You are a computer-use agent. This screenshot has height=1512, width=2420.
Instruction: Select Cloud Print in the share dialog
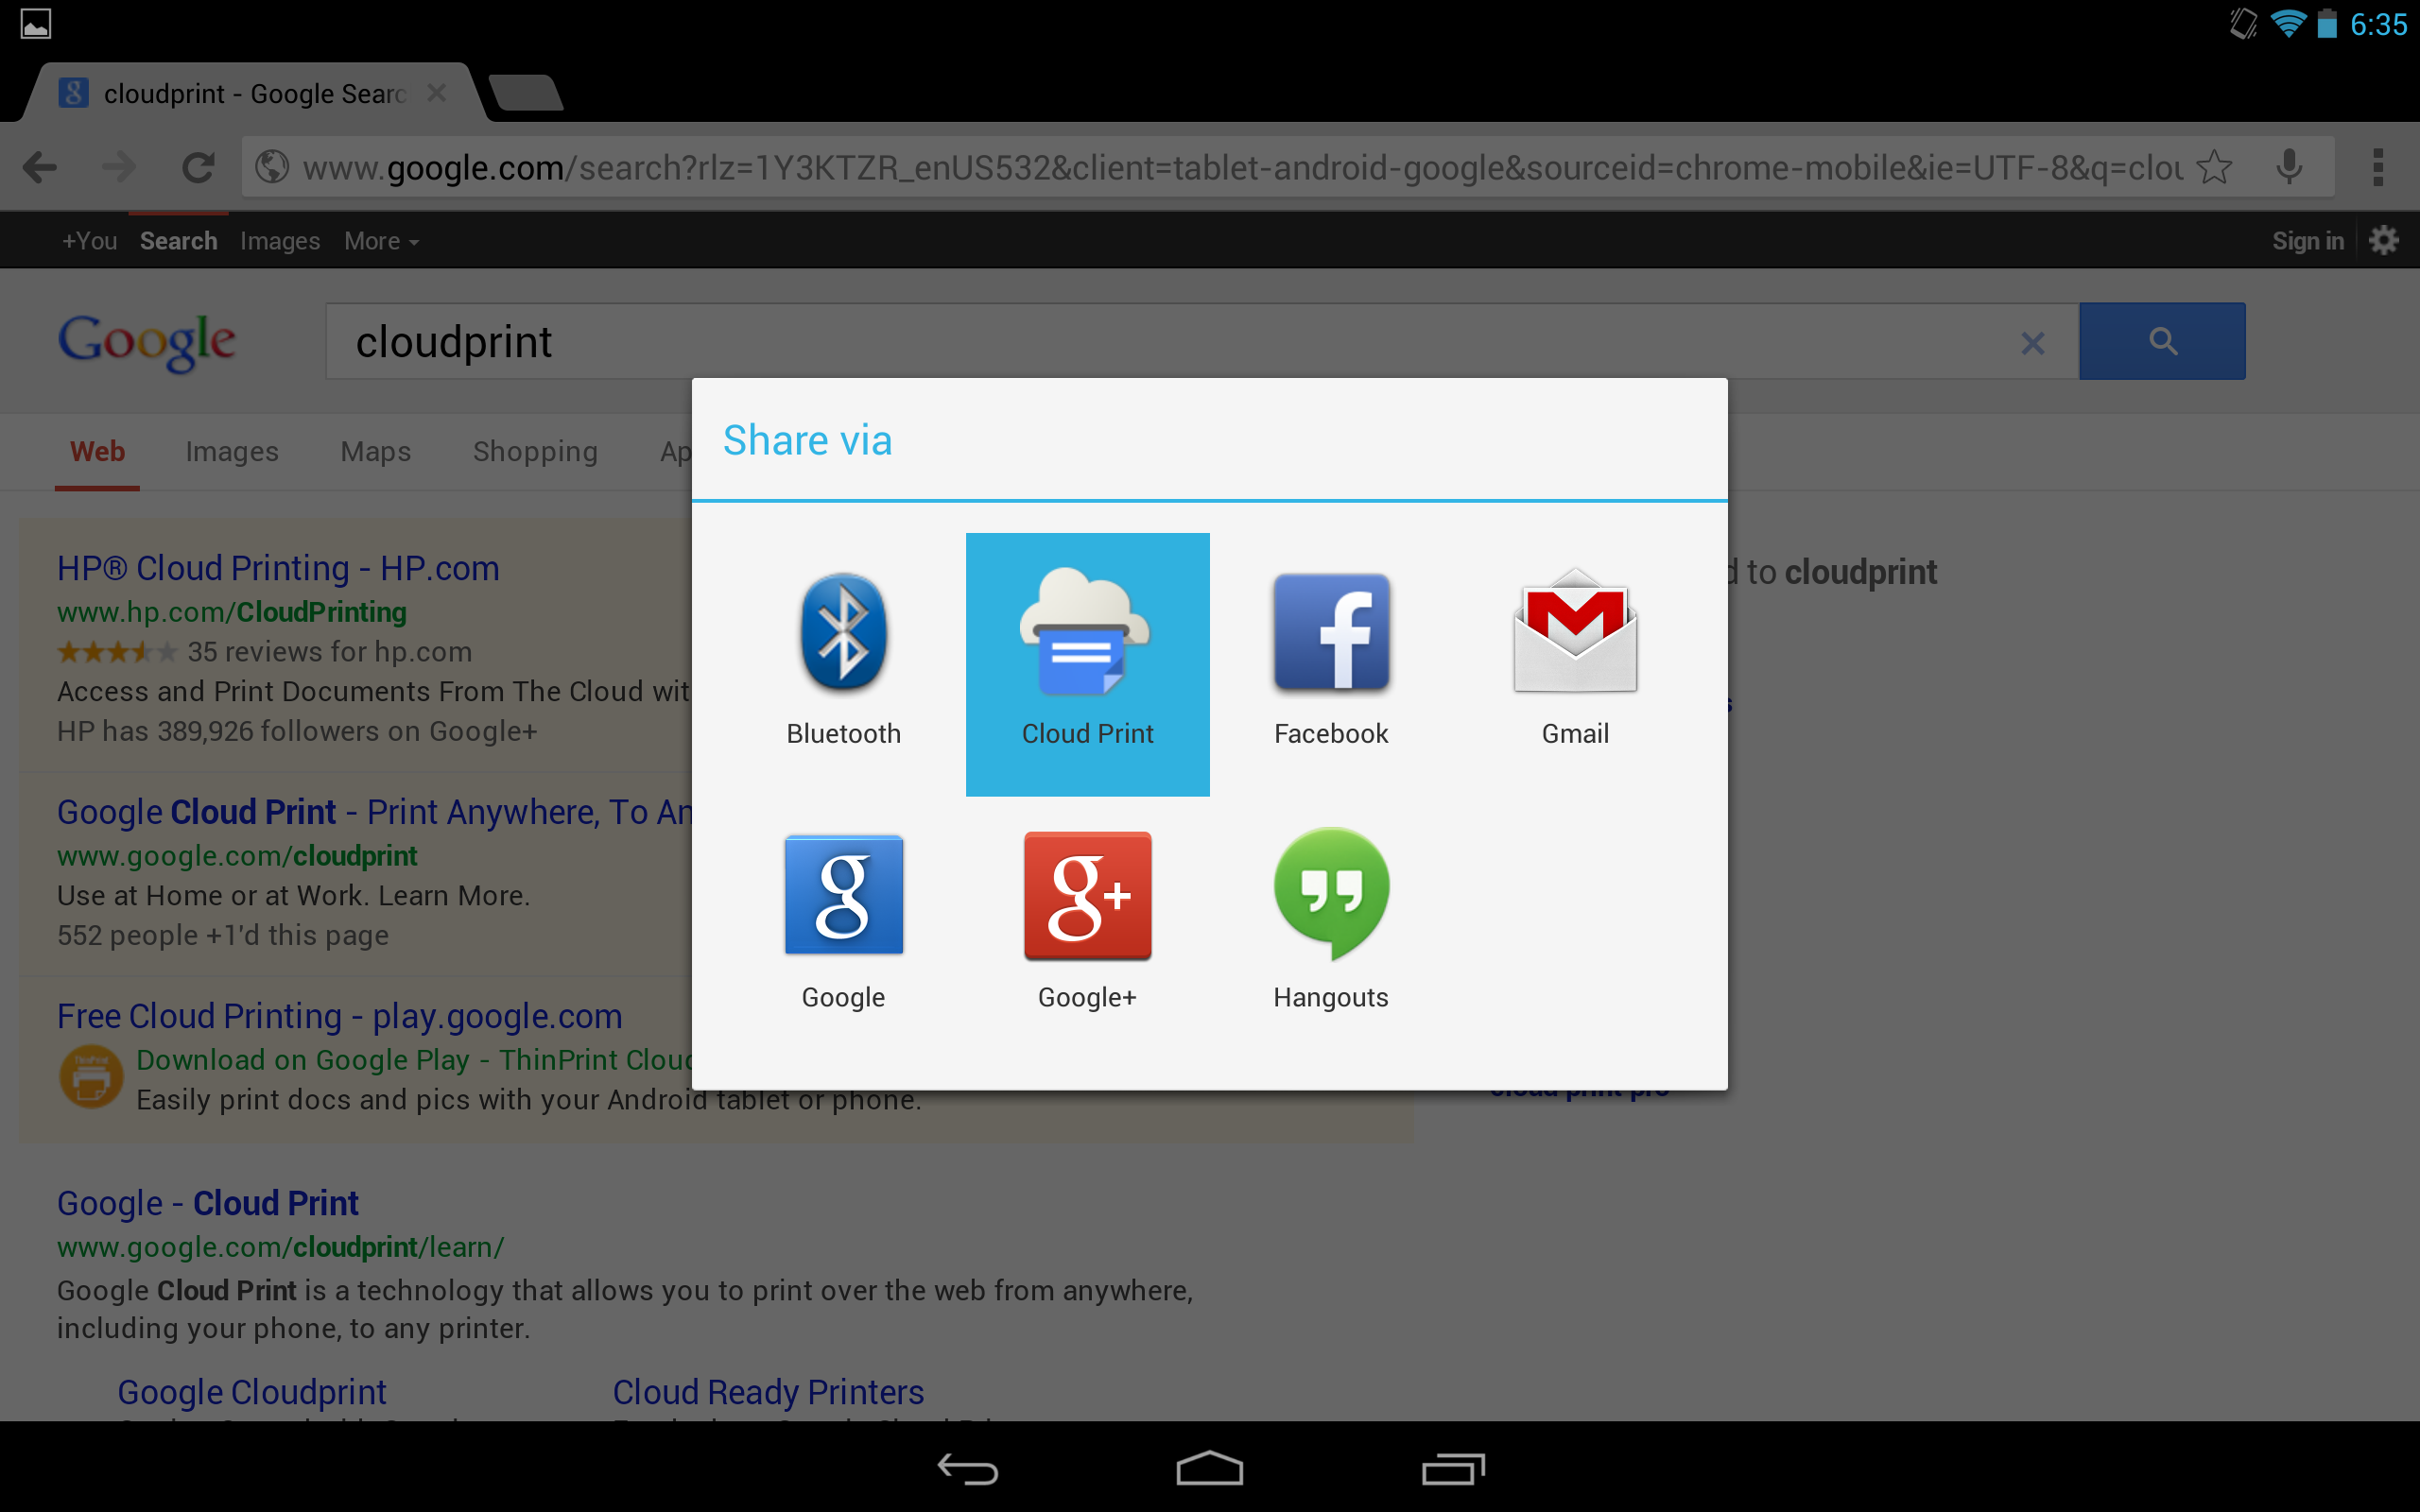point(1087,660)
